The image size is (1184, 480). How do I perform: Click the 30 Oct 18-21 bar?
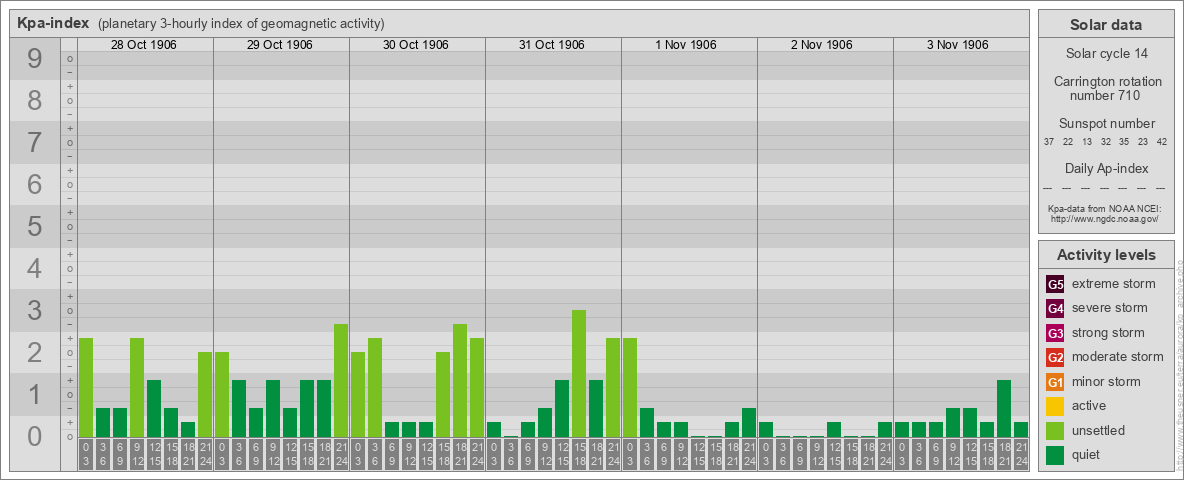coord(460,380)
